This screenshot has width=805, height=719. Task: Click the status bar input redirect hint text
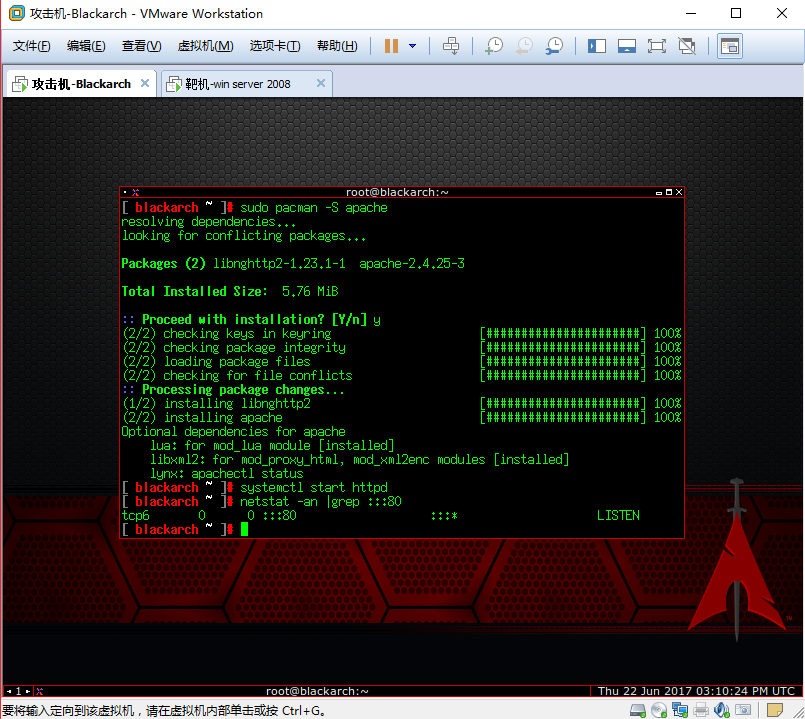tap(164, 711)
